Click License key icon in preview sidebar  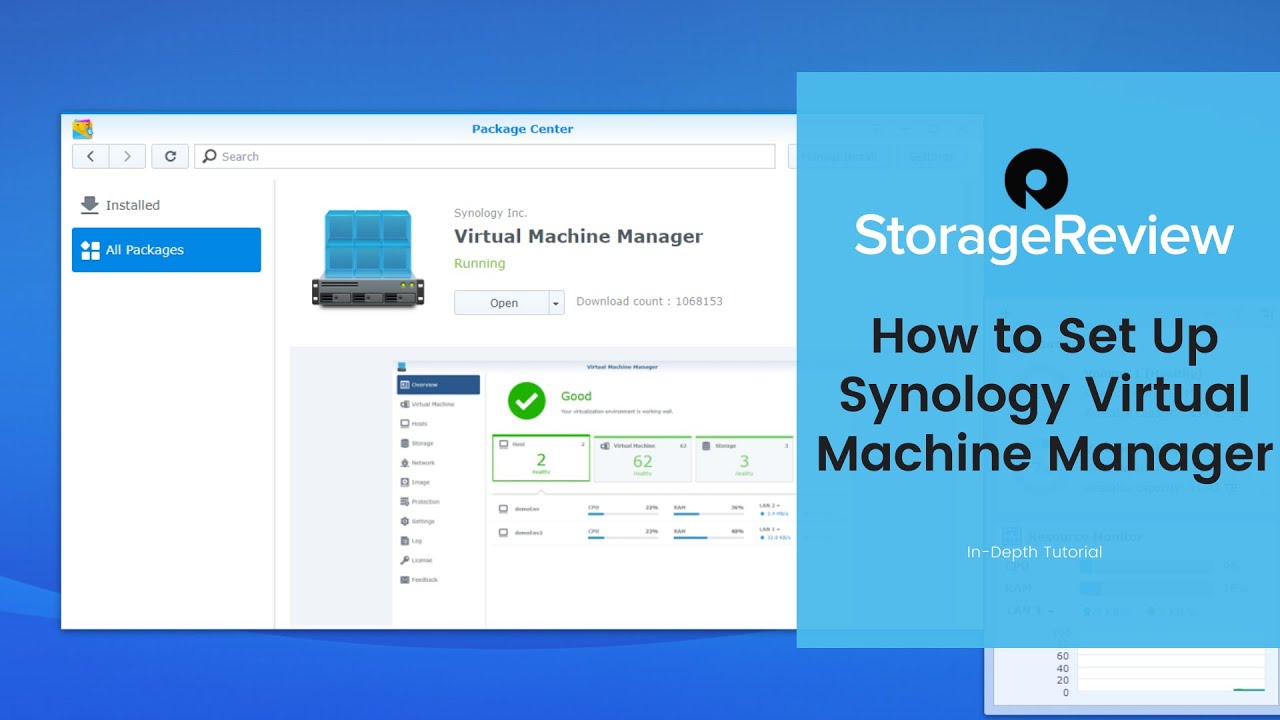404,560
